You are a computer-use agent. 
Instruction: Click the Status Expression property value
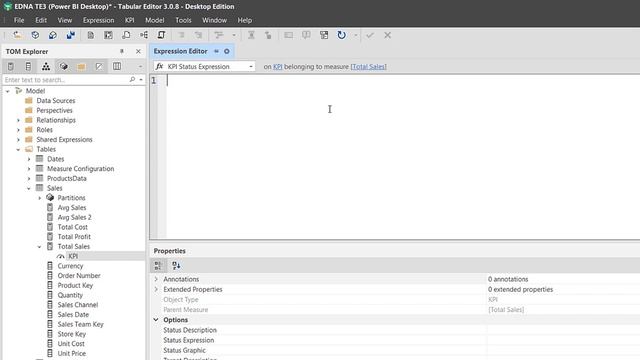click(563, 340)
